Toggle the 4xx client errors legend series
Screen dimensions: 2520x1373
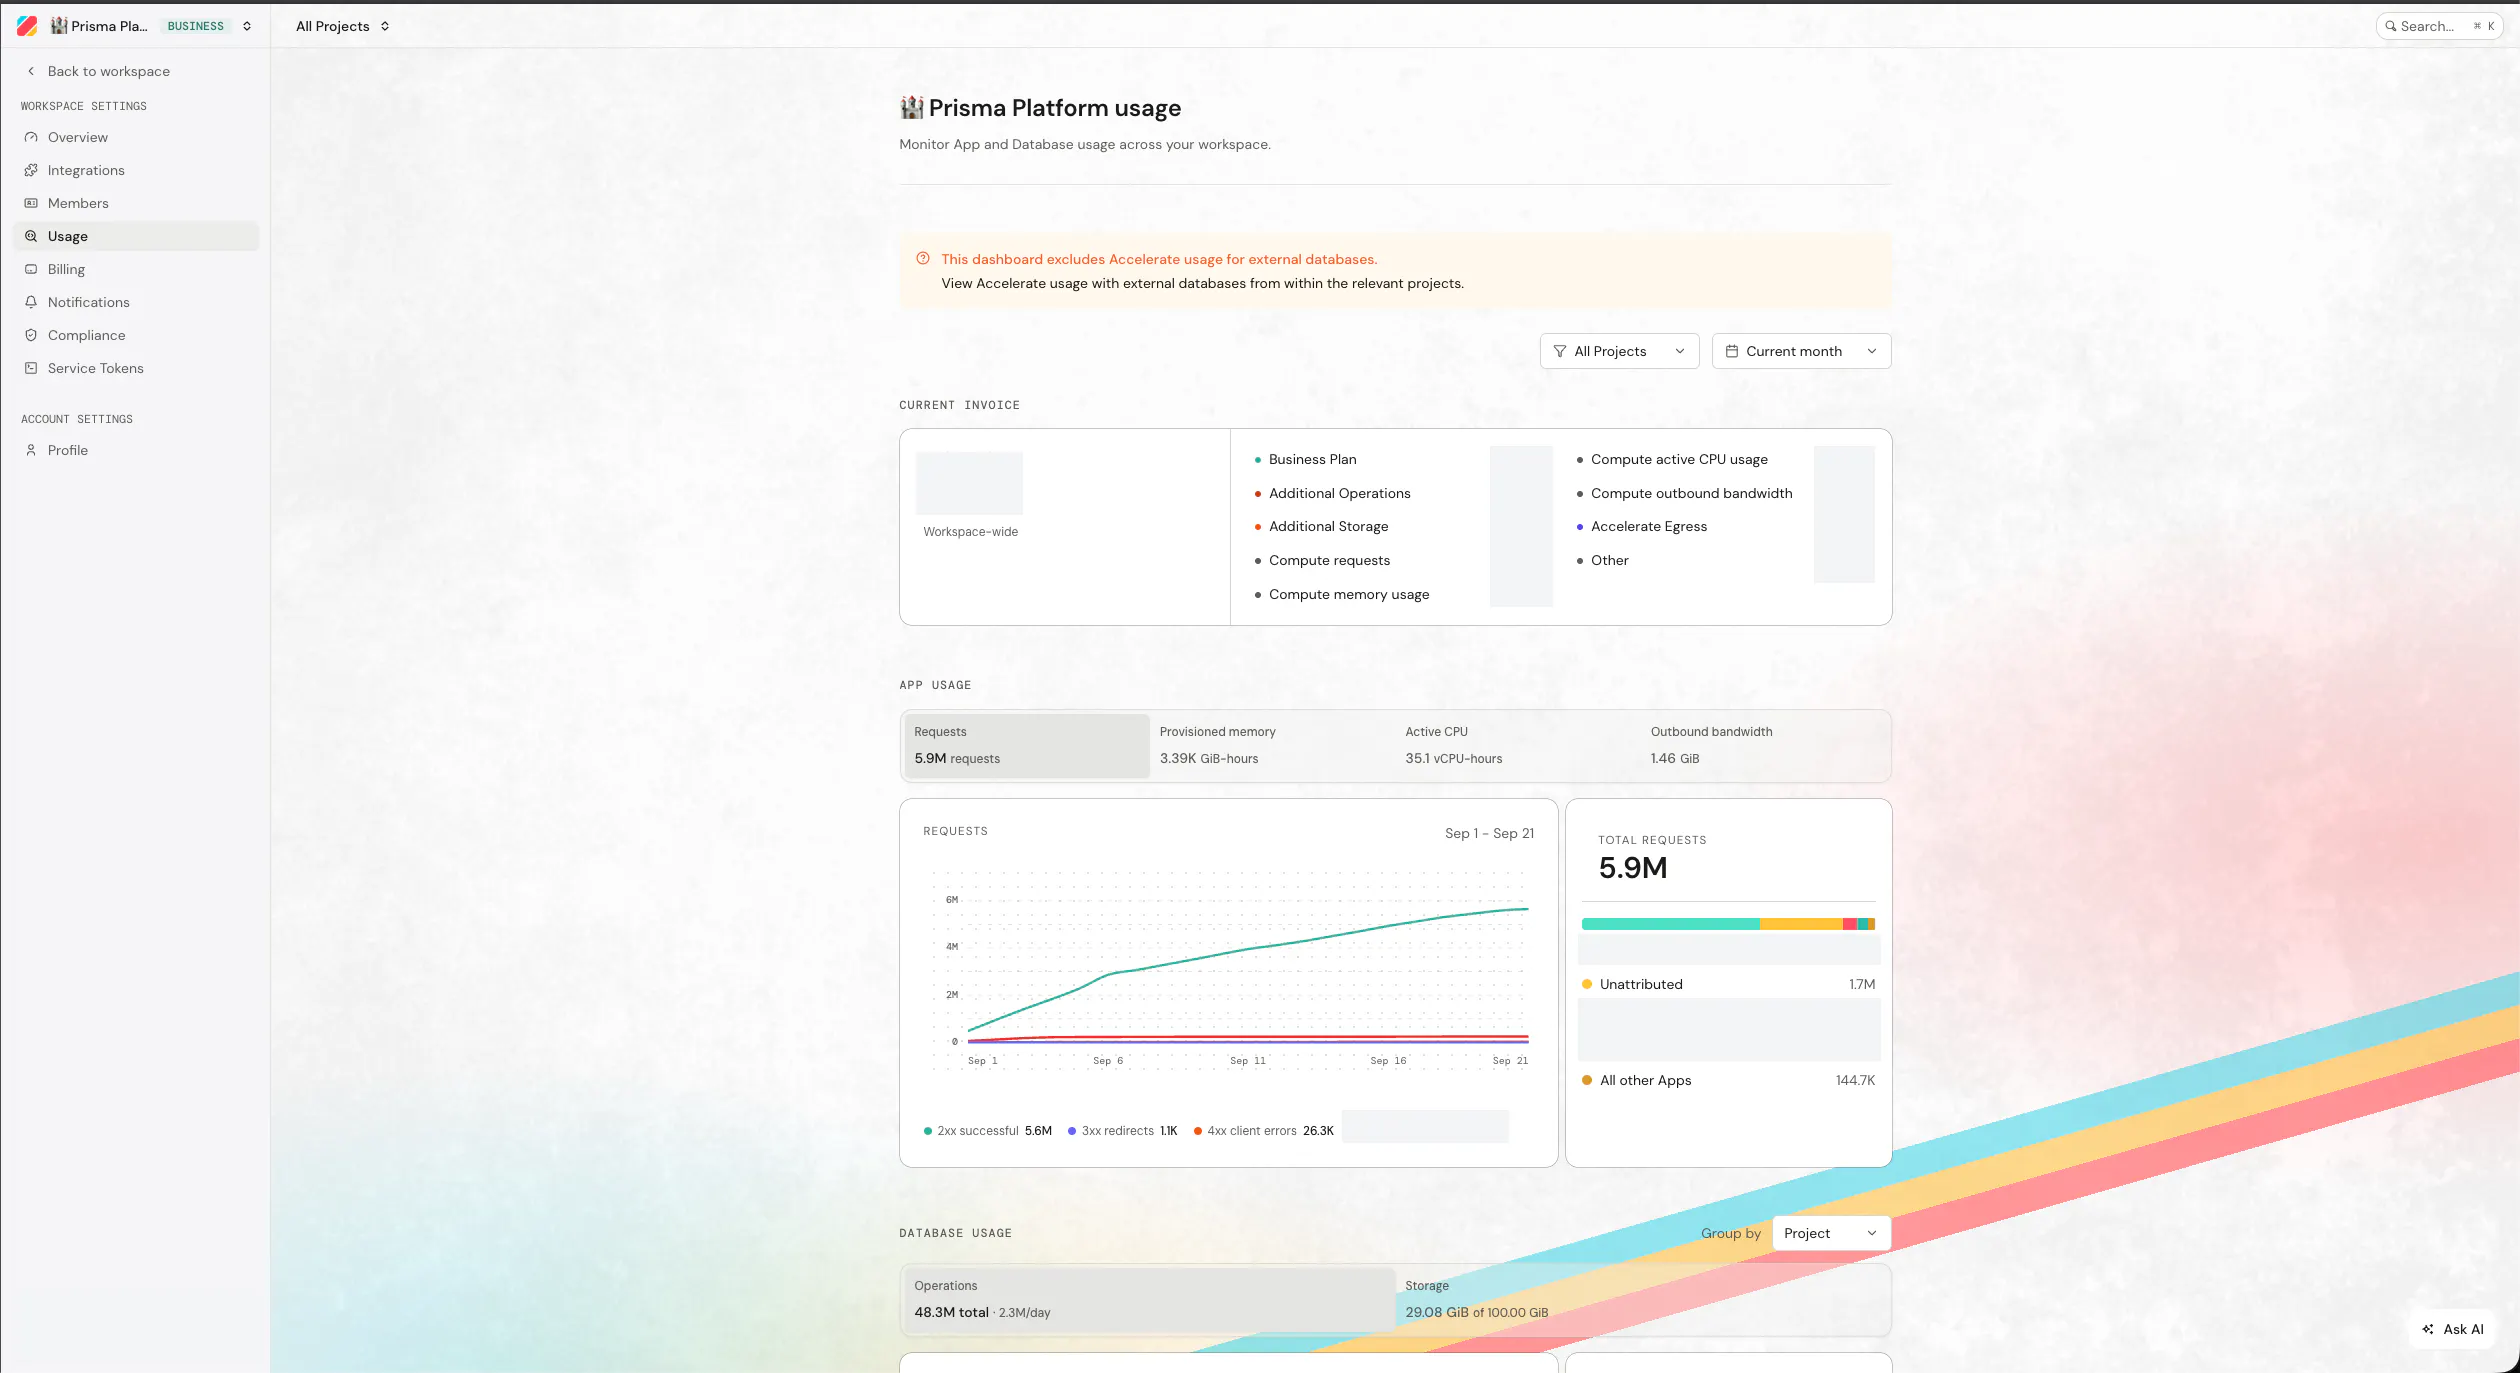tap(1264, 1131)
